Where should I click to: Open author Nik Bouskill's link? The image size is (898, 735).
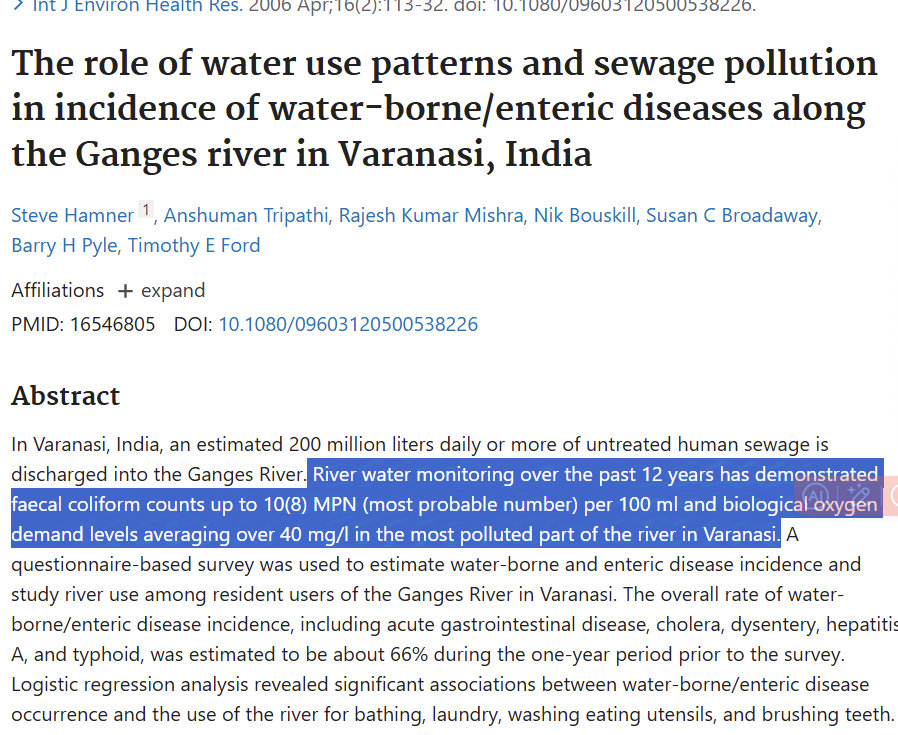(x=584, y=215)
